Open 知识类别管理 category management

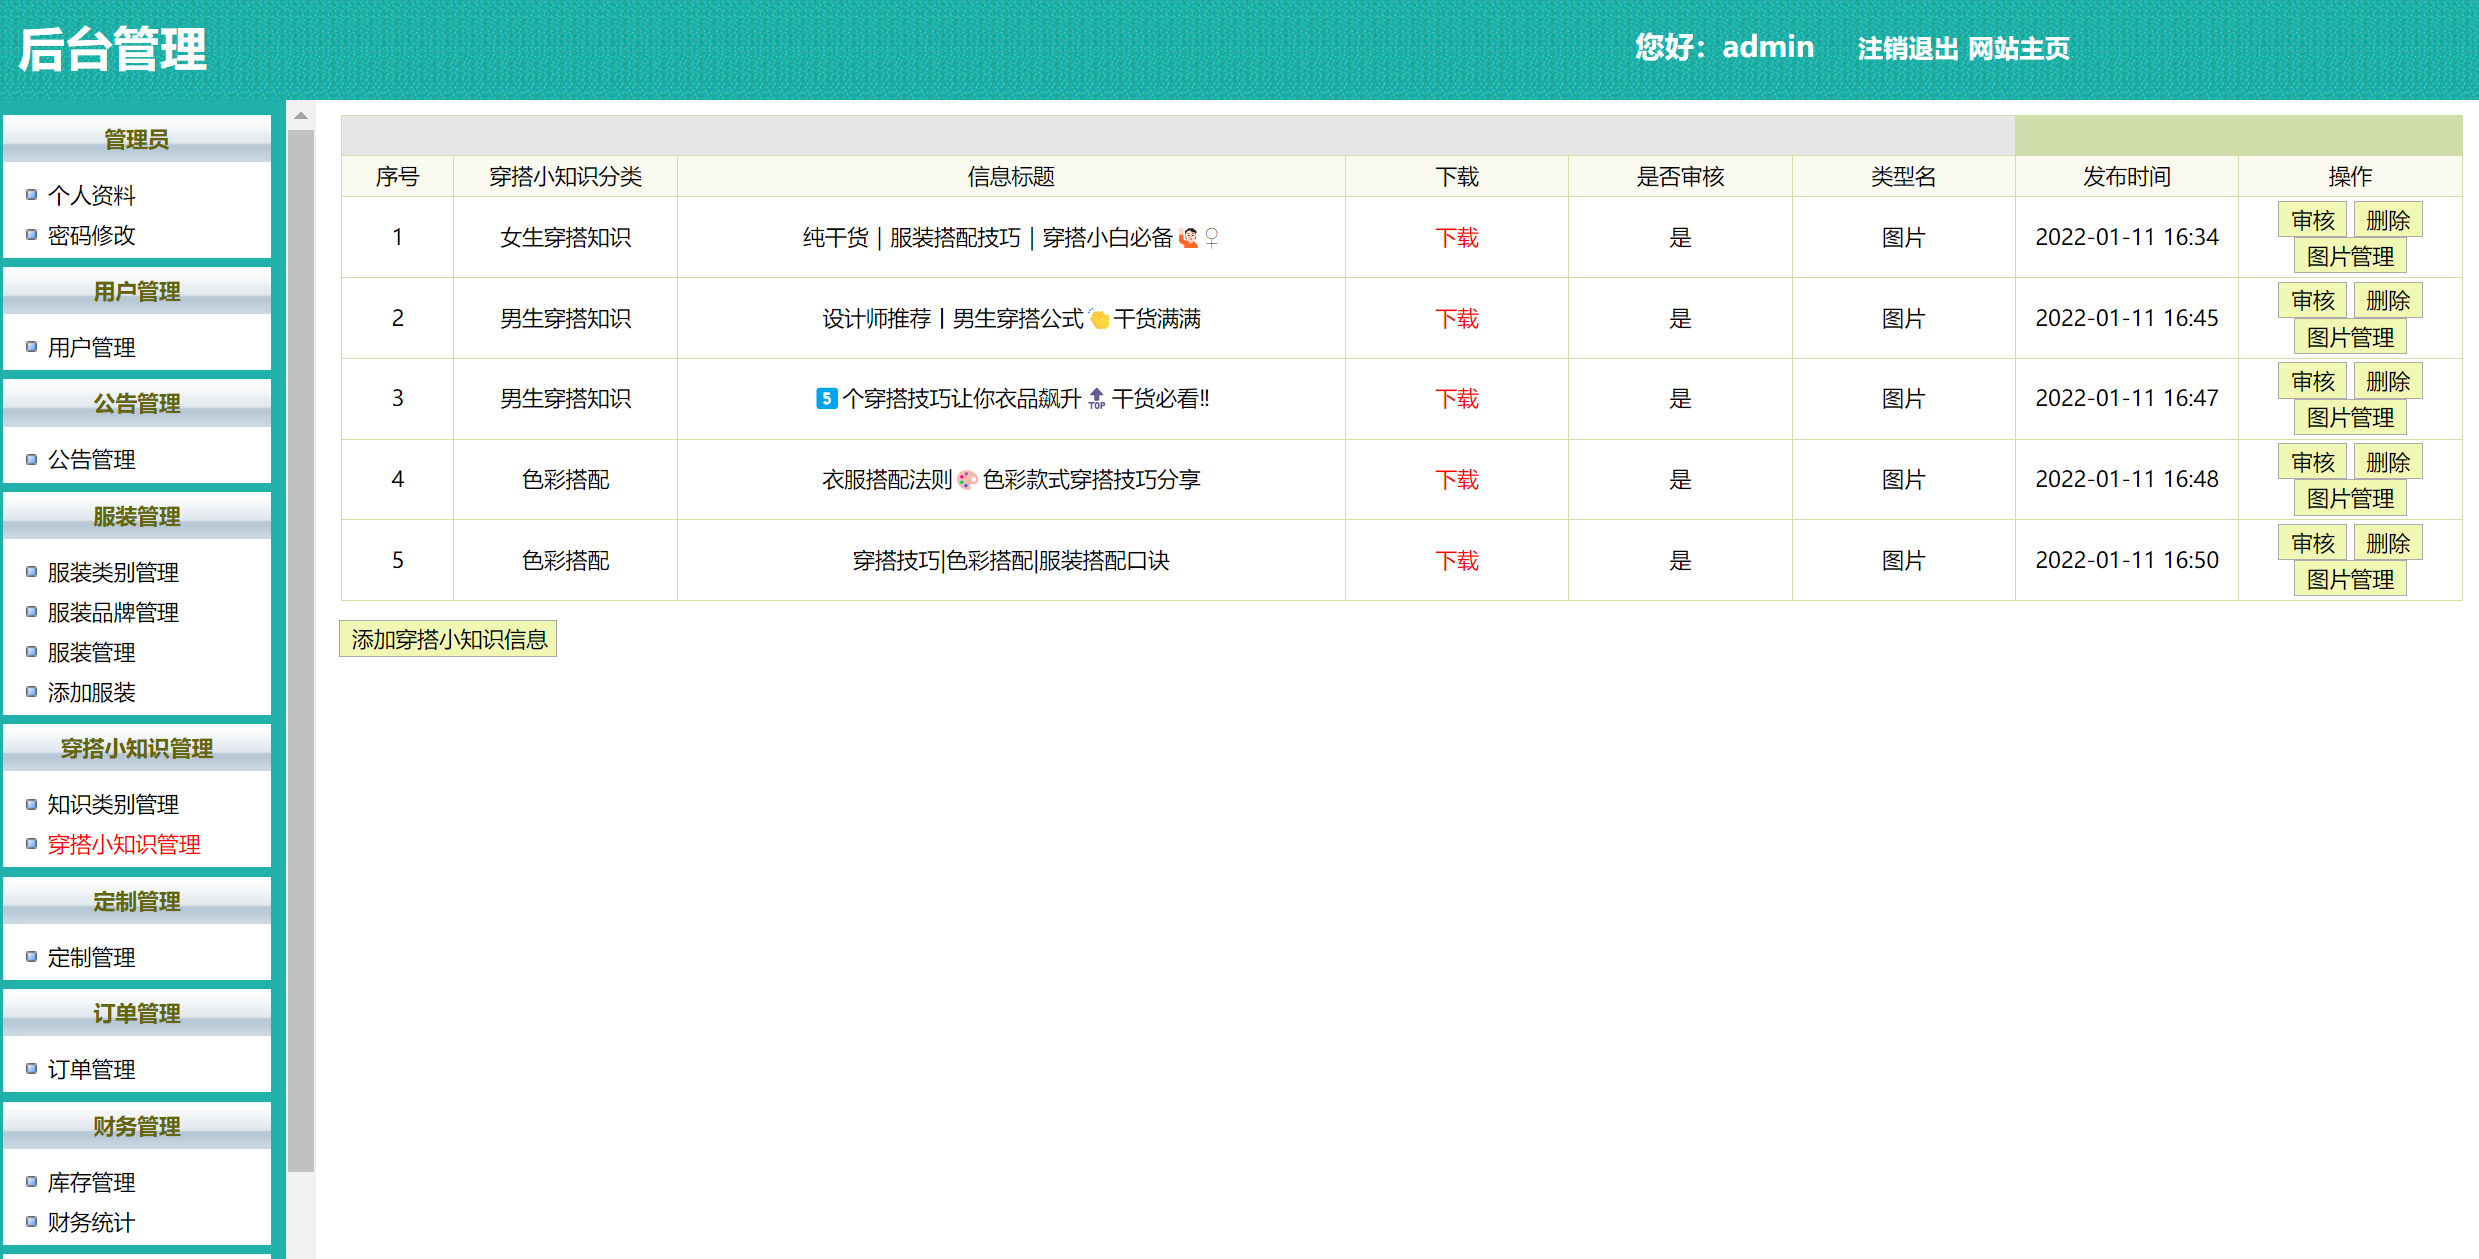(x=113, y=803)
